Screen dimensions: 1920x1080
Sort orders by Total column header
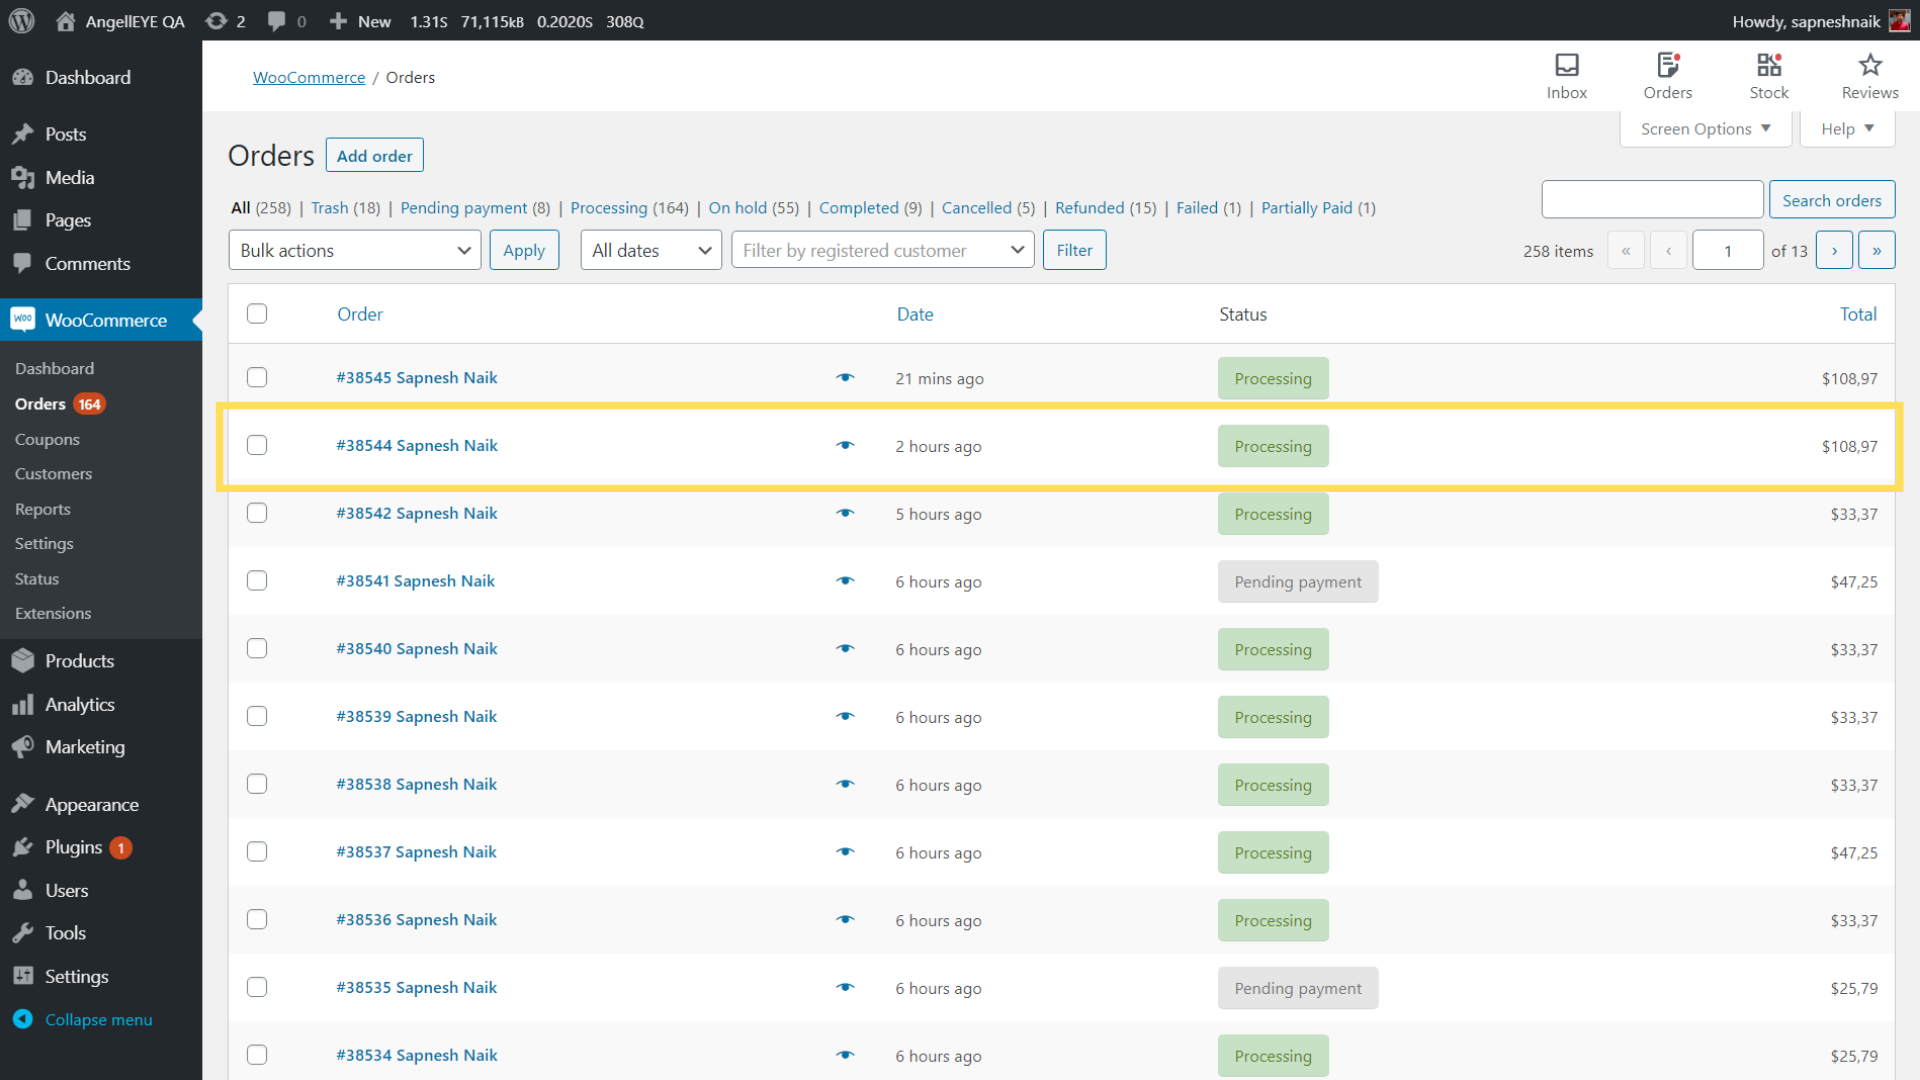click(x=1858, y=314)
